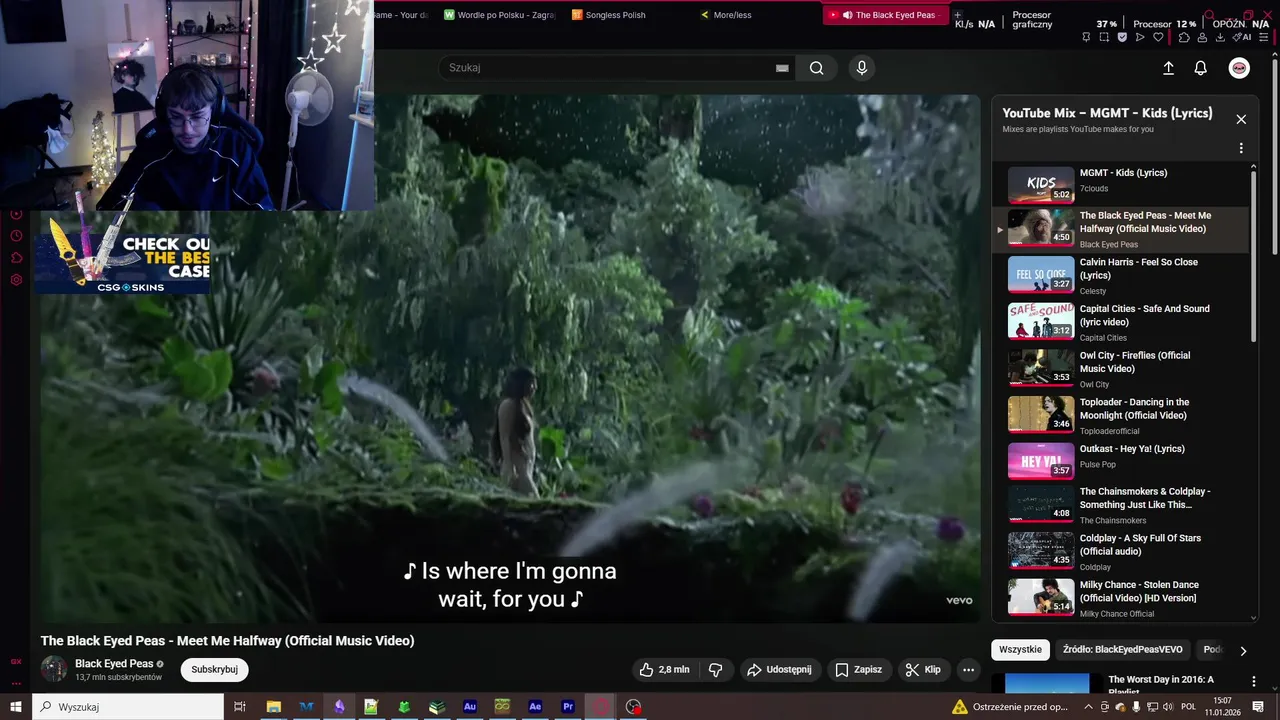Select Źródło: BlackEyedPeasVEVO chip

[1122, 650]
